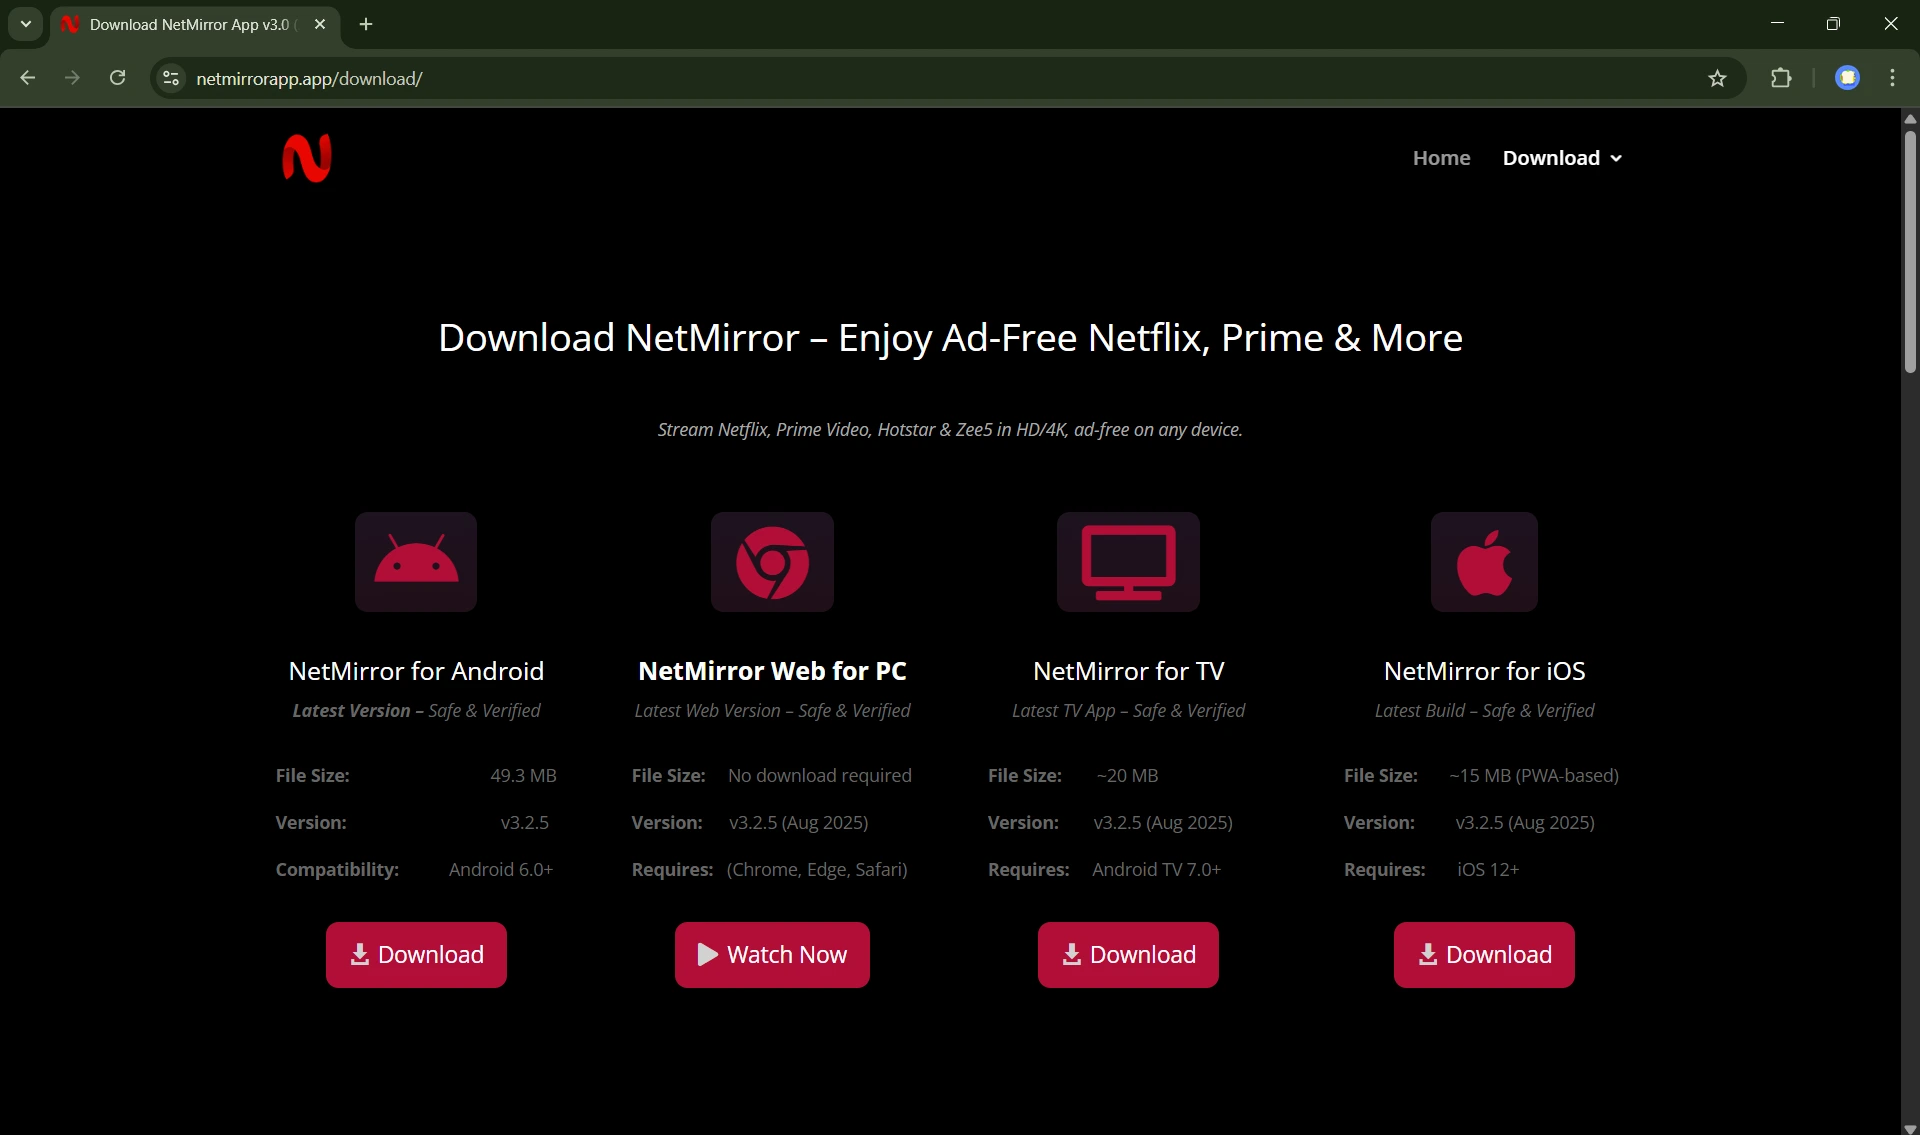This screenshot has width=1920, height=1135.
Task: Click the NetMirror for Android heading
Action: click(416, 671)
